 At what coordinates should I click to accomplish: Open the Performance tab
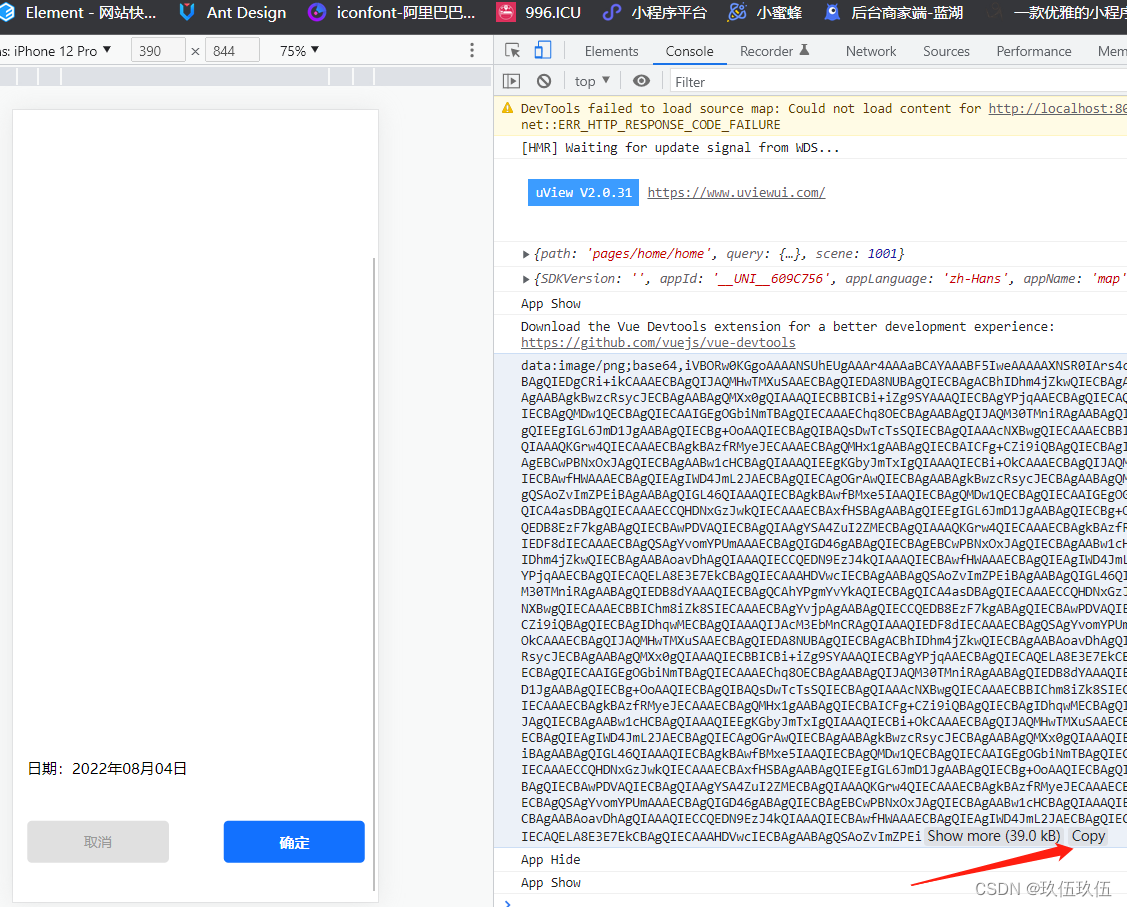(x=1034, y=51)
